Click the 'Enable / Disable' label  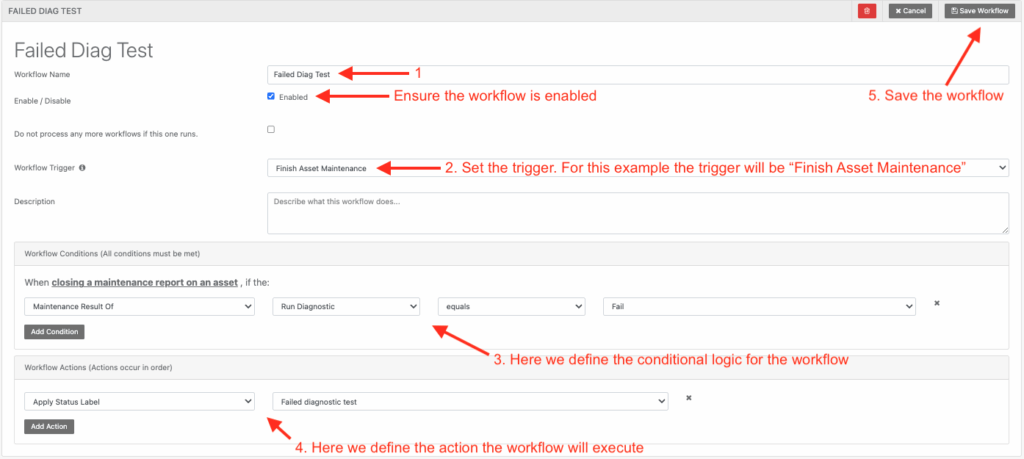coord(42,101)
